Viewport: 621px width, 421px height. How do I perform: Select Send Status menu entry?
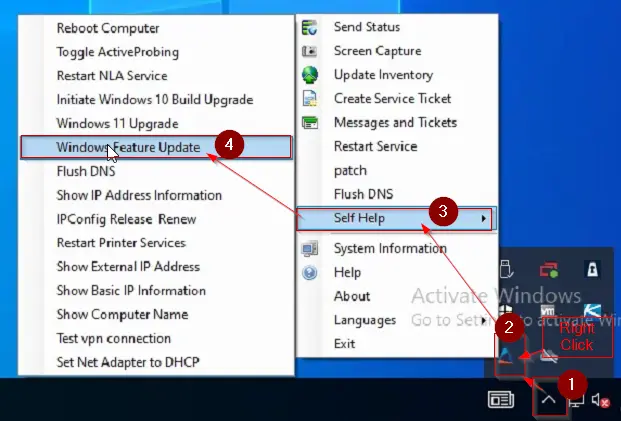coord(396,27)
